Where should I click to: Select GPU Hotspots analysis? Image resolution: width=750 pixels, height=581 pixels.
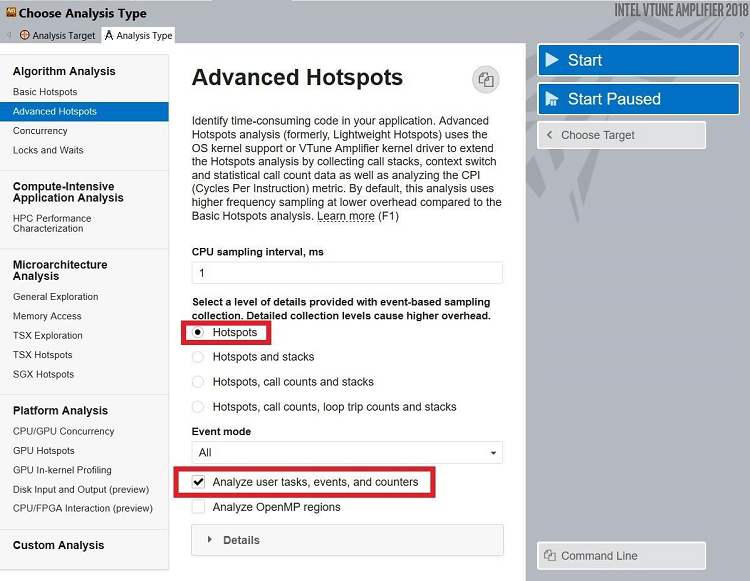44,451
